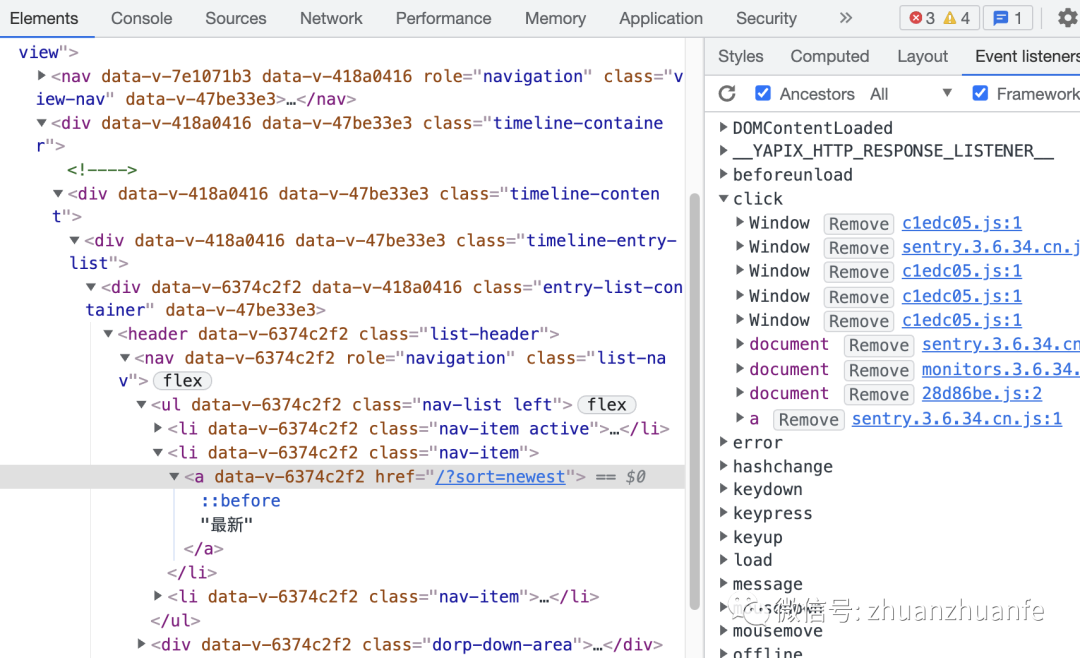Expand the view-nav nav element
This screenshot has height=658, width=1080.
[41, 75]
